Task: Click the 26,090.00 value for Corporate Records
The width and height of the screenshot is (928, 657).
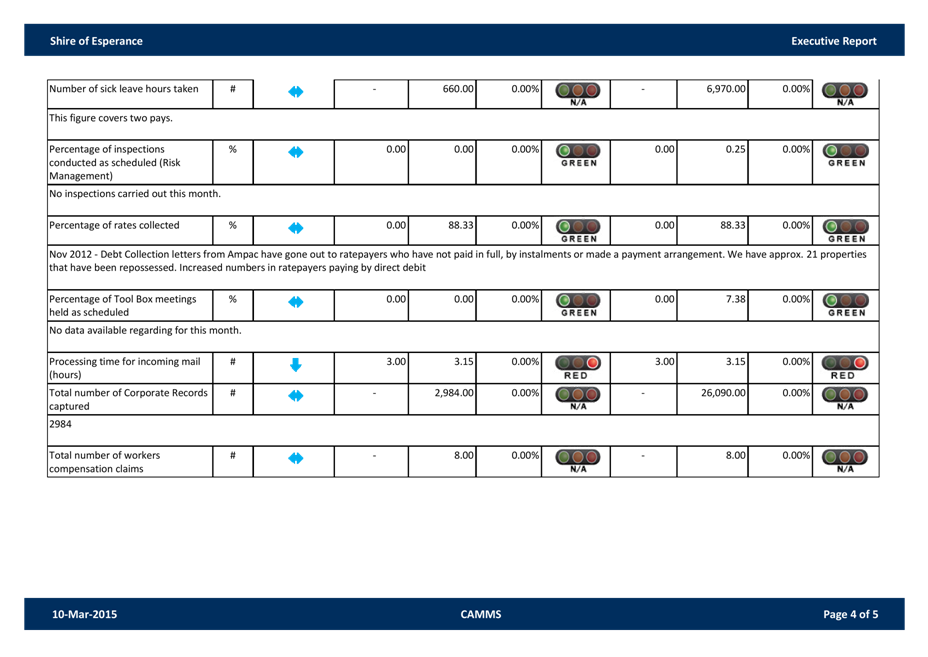Action: 726,393
